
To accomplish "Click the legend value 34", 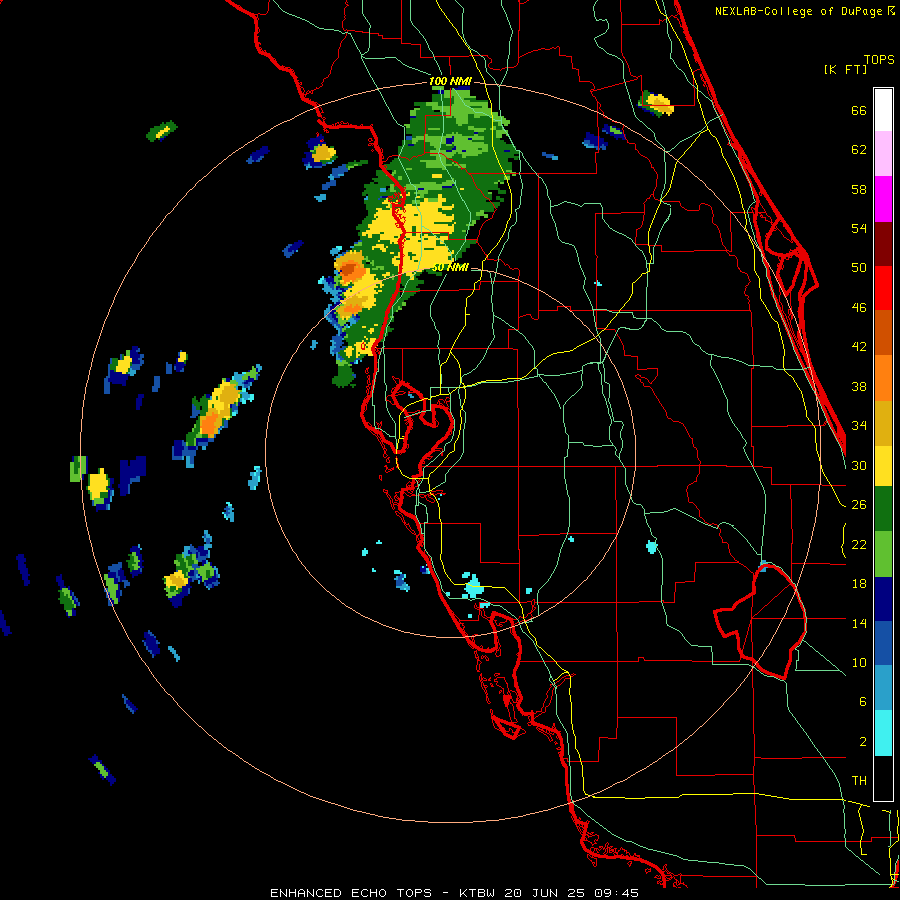I will click(x=859, y=426).
